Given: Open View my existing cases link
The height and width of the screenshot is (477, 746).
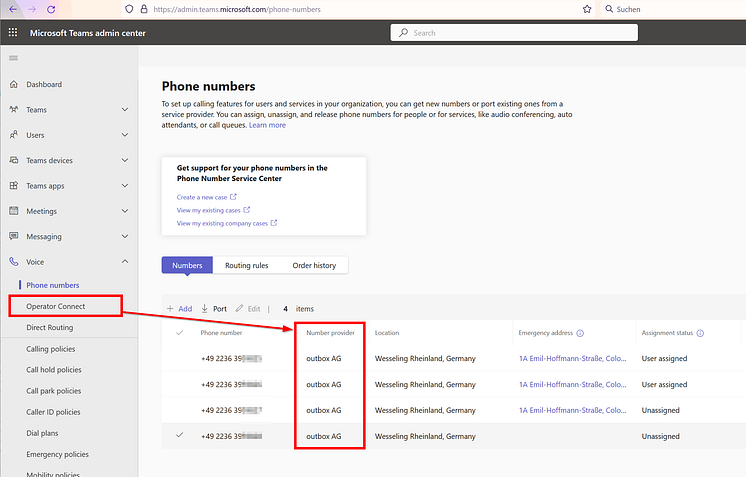Looking at the screenshot, I should 208,210.
